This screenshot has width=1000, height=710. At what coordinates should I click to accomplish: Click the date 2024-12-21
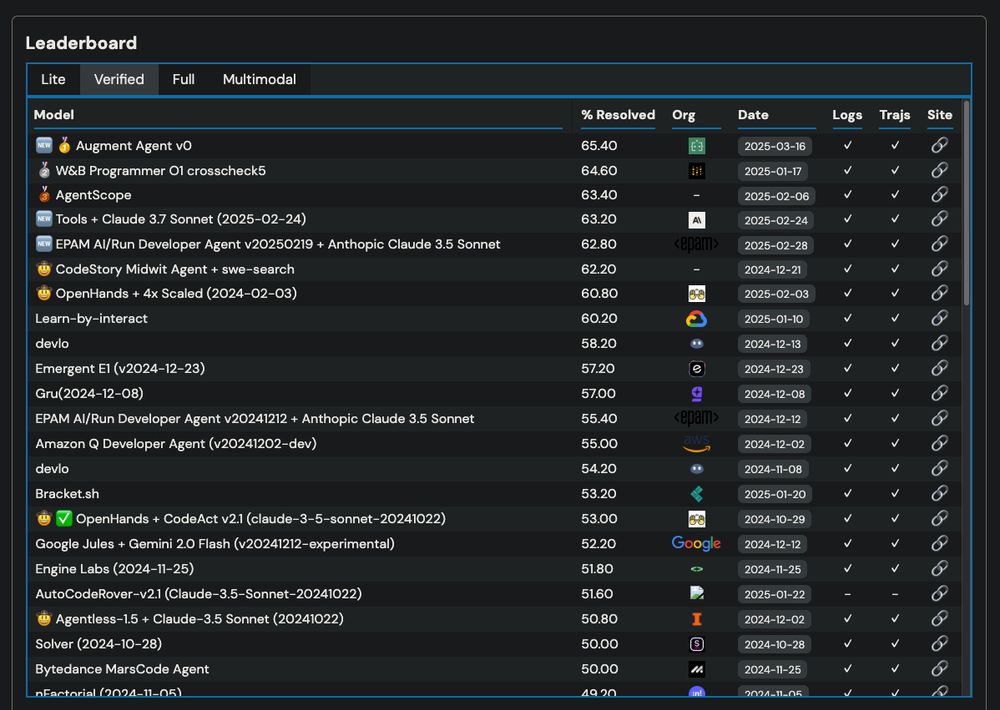772,270
